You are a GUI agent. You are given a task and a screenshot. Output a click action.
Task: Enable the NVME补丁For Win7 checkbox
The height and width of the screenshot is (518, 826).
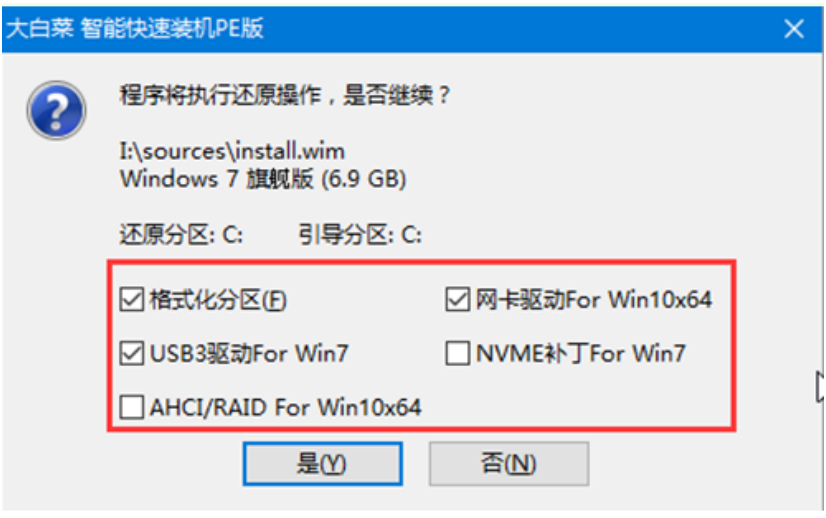[457, 353]
